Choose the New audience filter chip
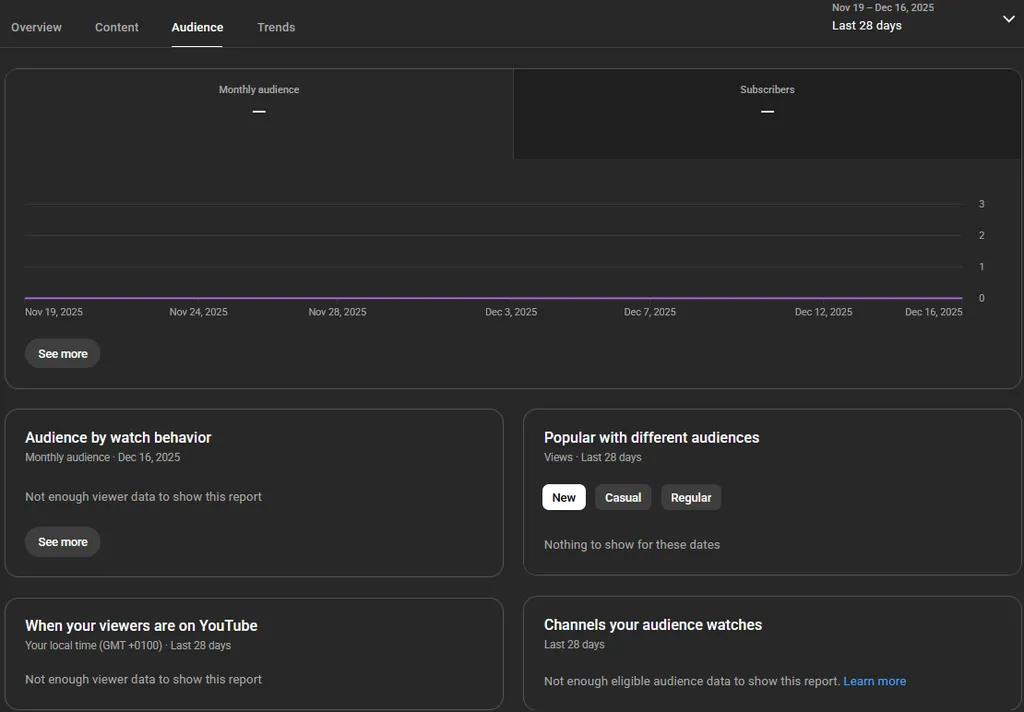This screenshot has width=1024, height=712. 564,498
